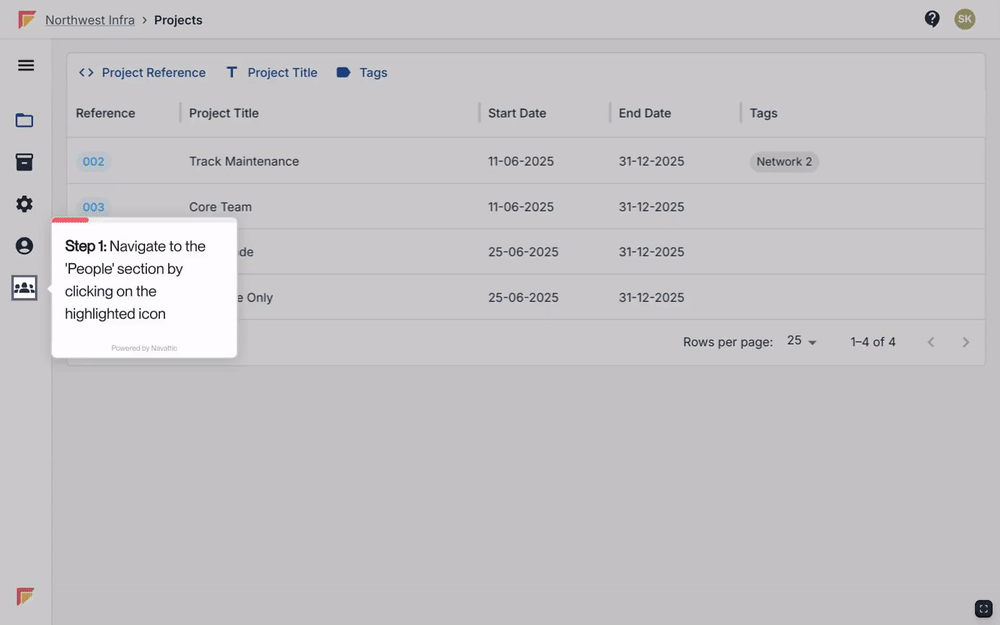Toggle the fullscreen icon at bottom right
Image resolution: width=1000 pixels, height=625 pixels.
[983, 608]
